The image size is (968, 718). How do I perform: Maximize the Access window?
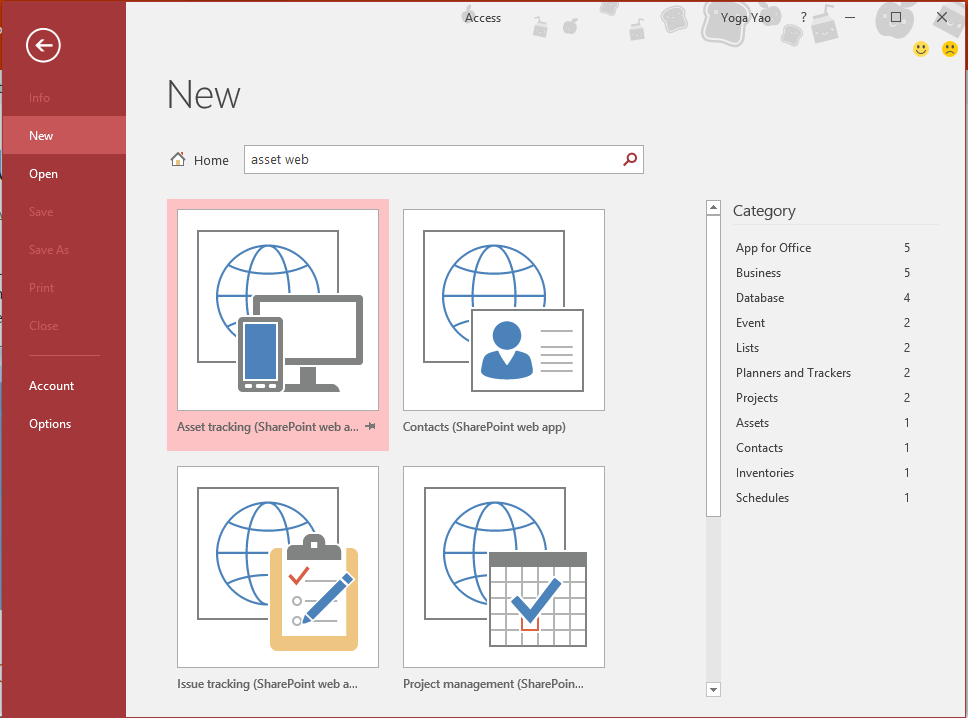pyautogui.click(x=896, y=17)
